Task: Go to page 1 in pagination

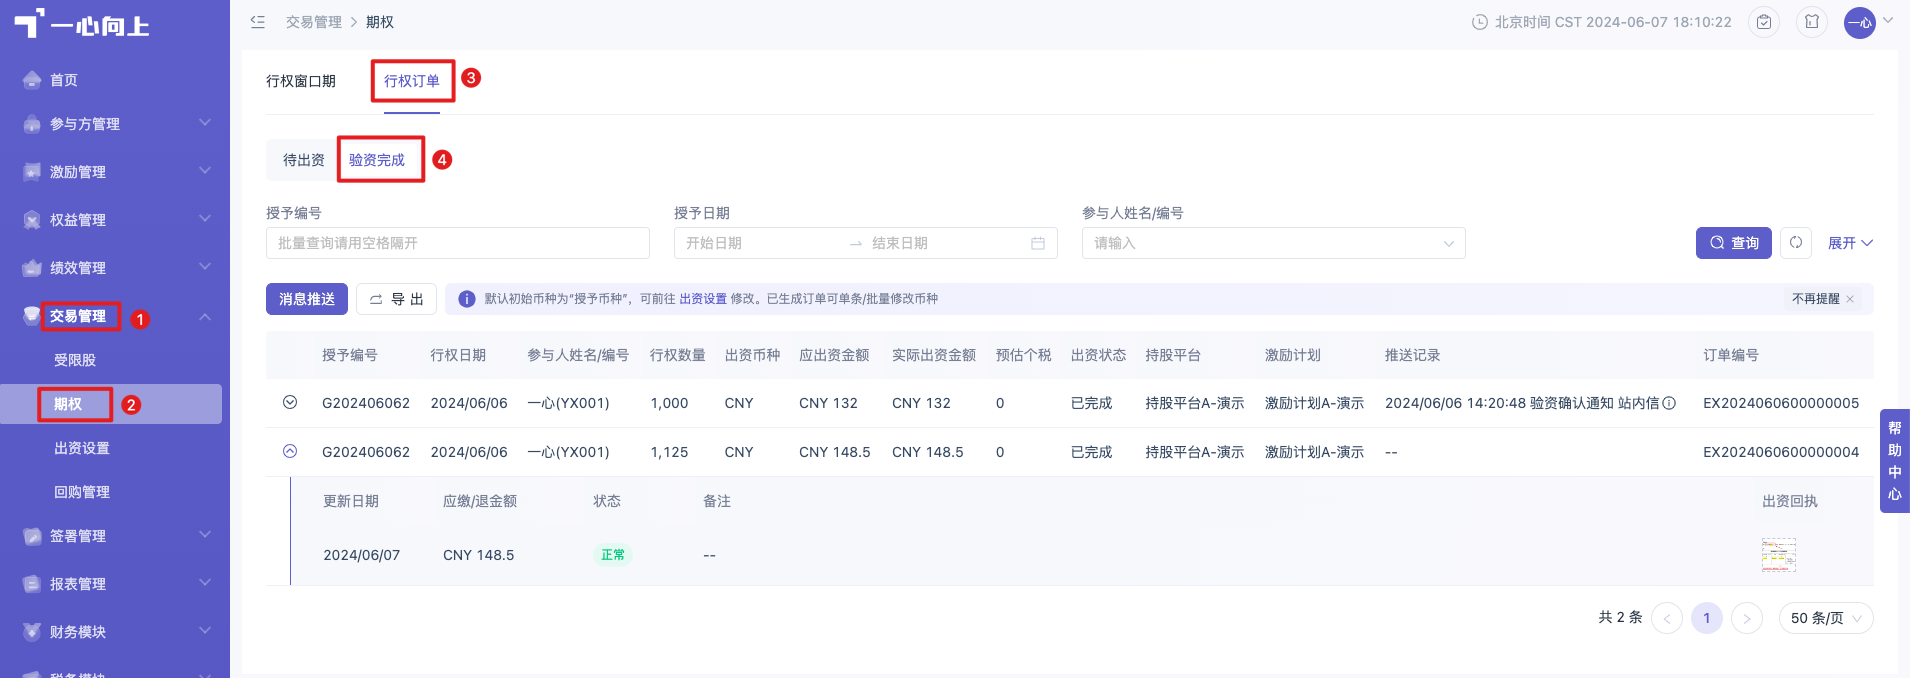Action: [1707, 618]
